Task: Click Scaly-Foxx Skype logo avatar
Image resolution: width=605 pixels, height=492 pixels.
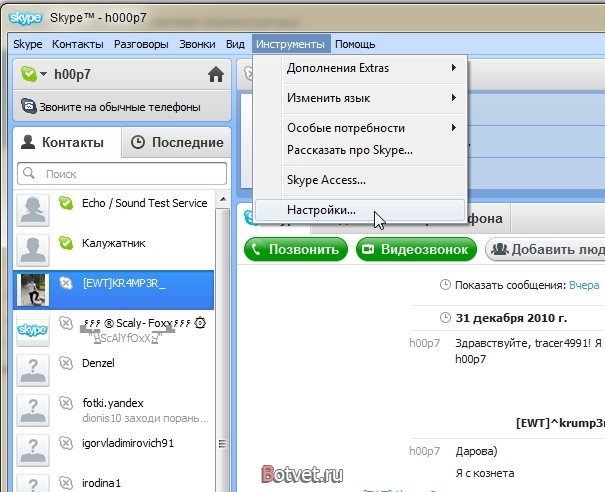Action: pyautogui.click(x=33, y=330)
